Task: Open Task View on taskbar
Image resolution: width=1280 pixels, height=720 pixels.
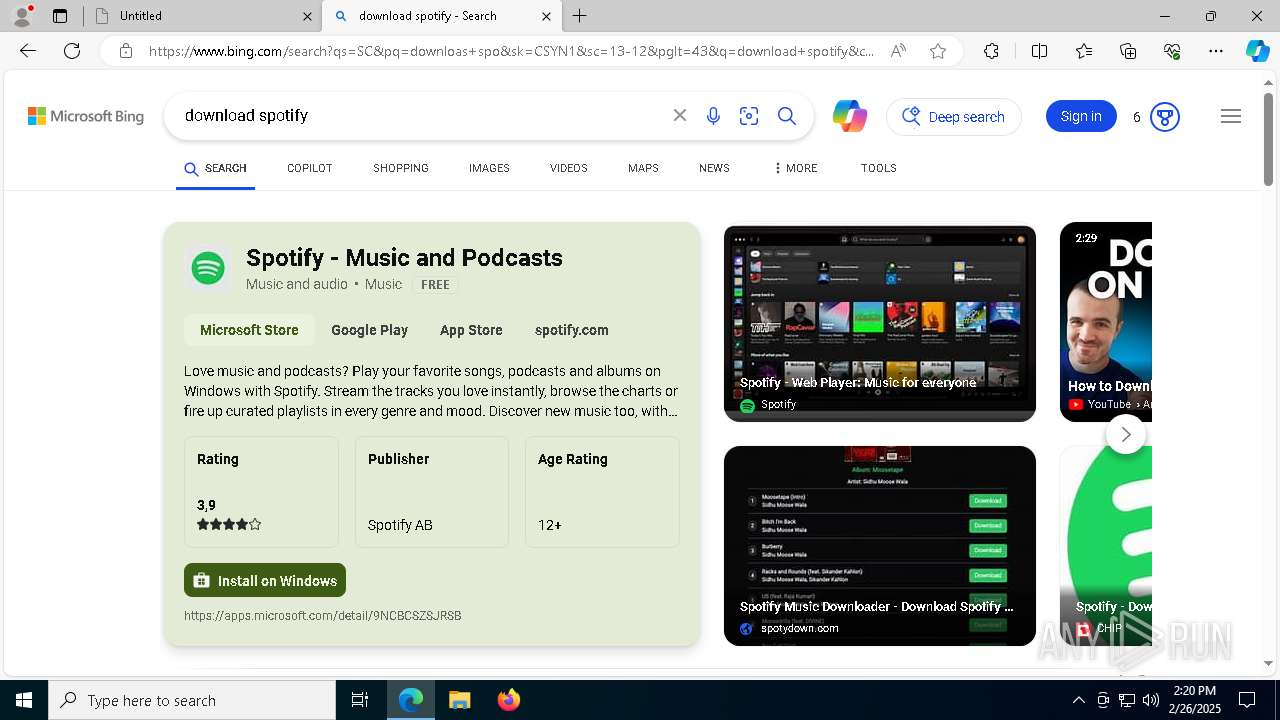Action: coord(360,700)
